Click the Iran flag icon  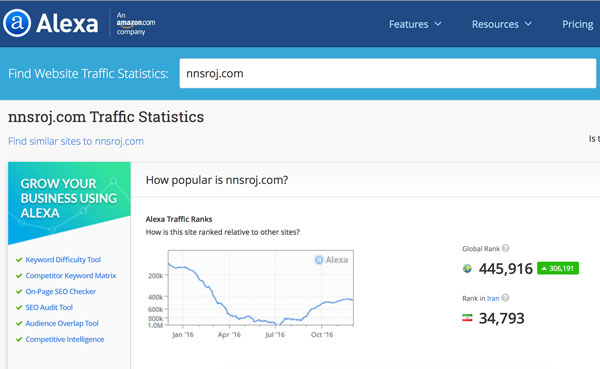(467, 318)
